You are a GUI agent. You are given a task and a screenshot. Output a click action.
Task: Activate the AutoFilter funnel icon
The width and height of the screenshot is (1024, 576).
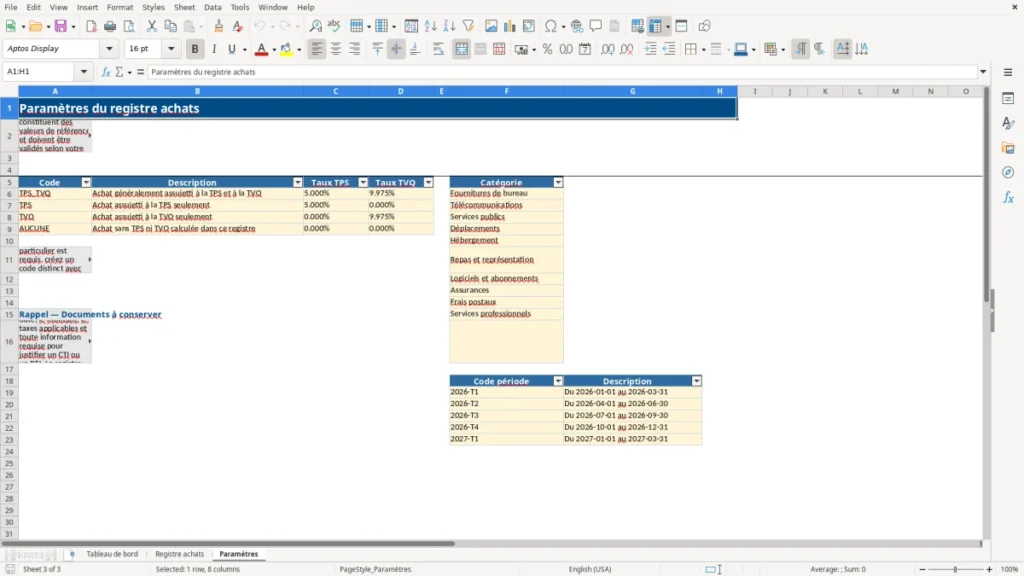468,26
